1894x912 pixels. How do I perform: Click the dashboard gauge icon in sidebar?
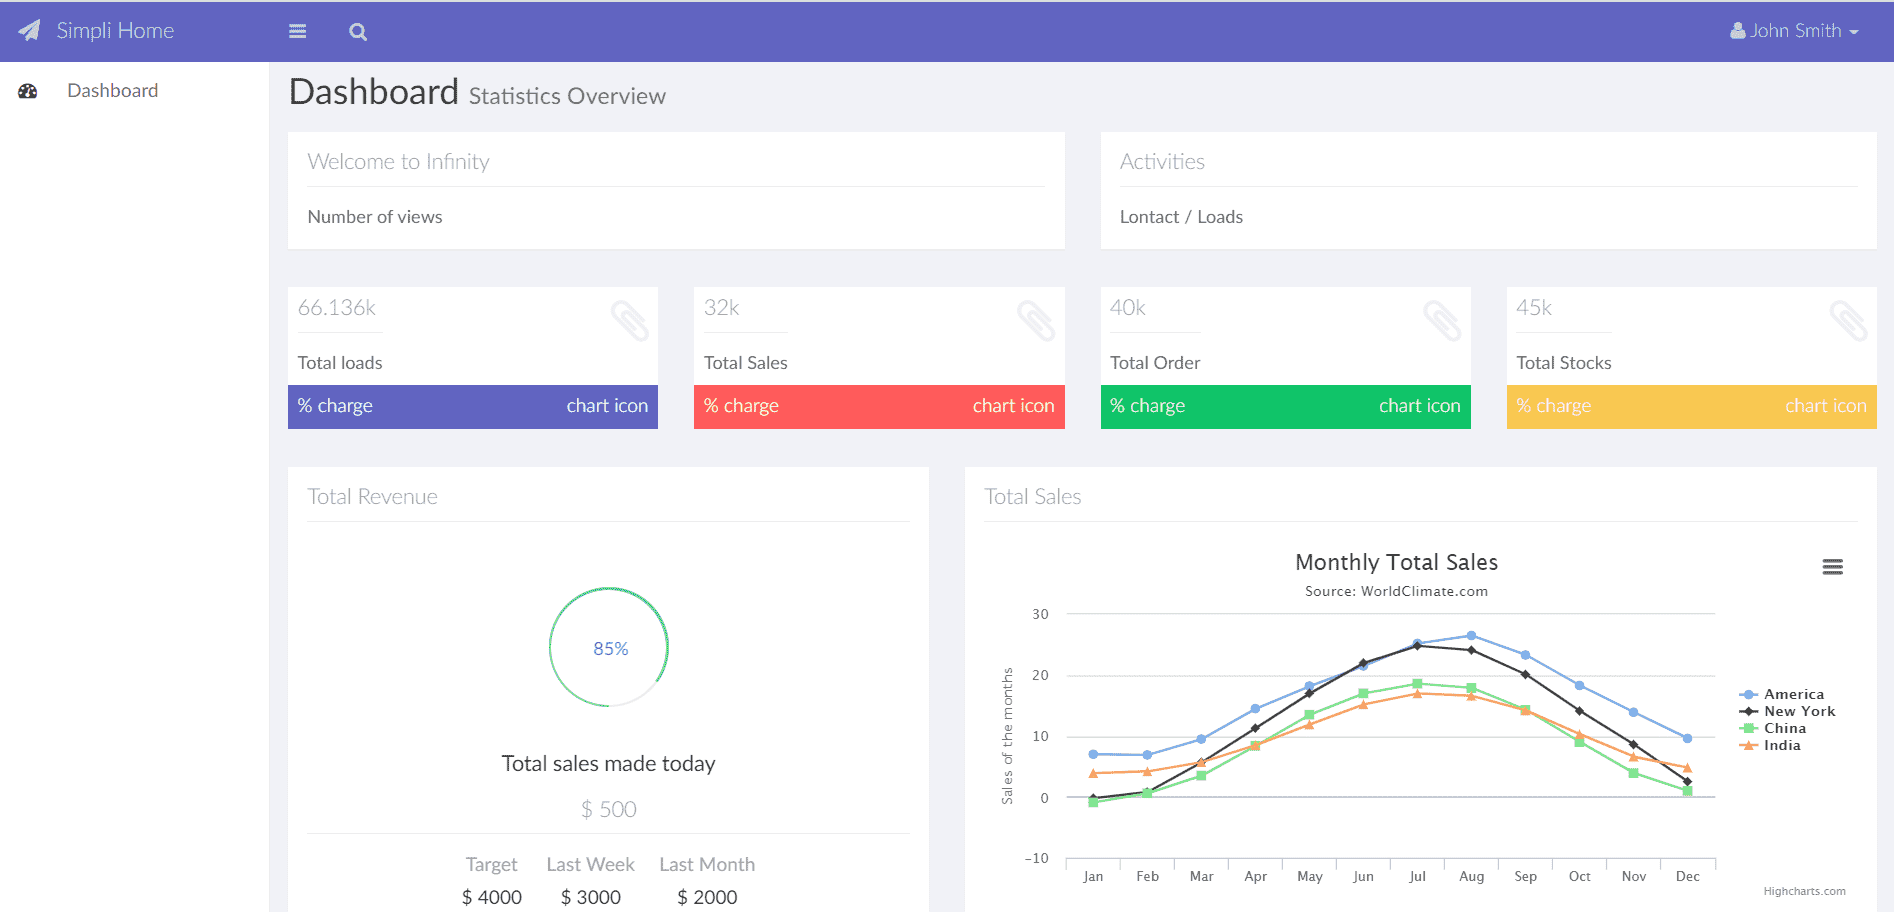28,91
